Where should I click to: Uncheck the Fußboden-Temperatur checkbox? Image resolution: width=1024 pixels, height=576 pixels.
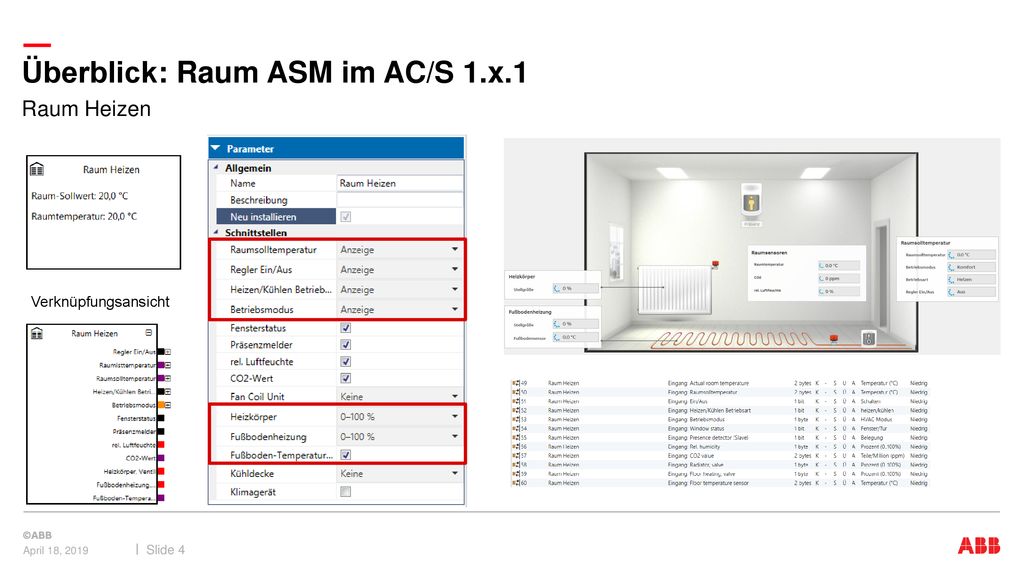345,455
